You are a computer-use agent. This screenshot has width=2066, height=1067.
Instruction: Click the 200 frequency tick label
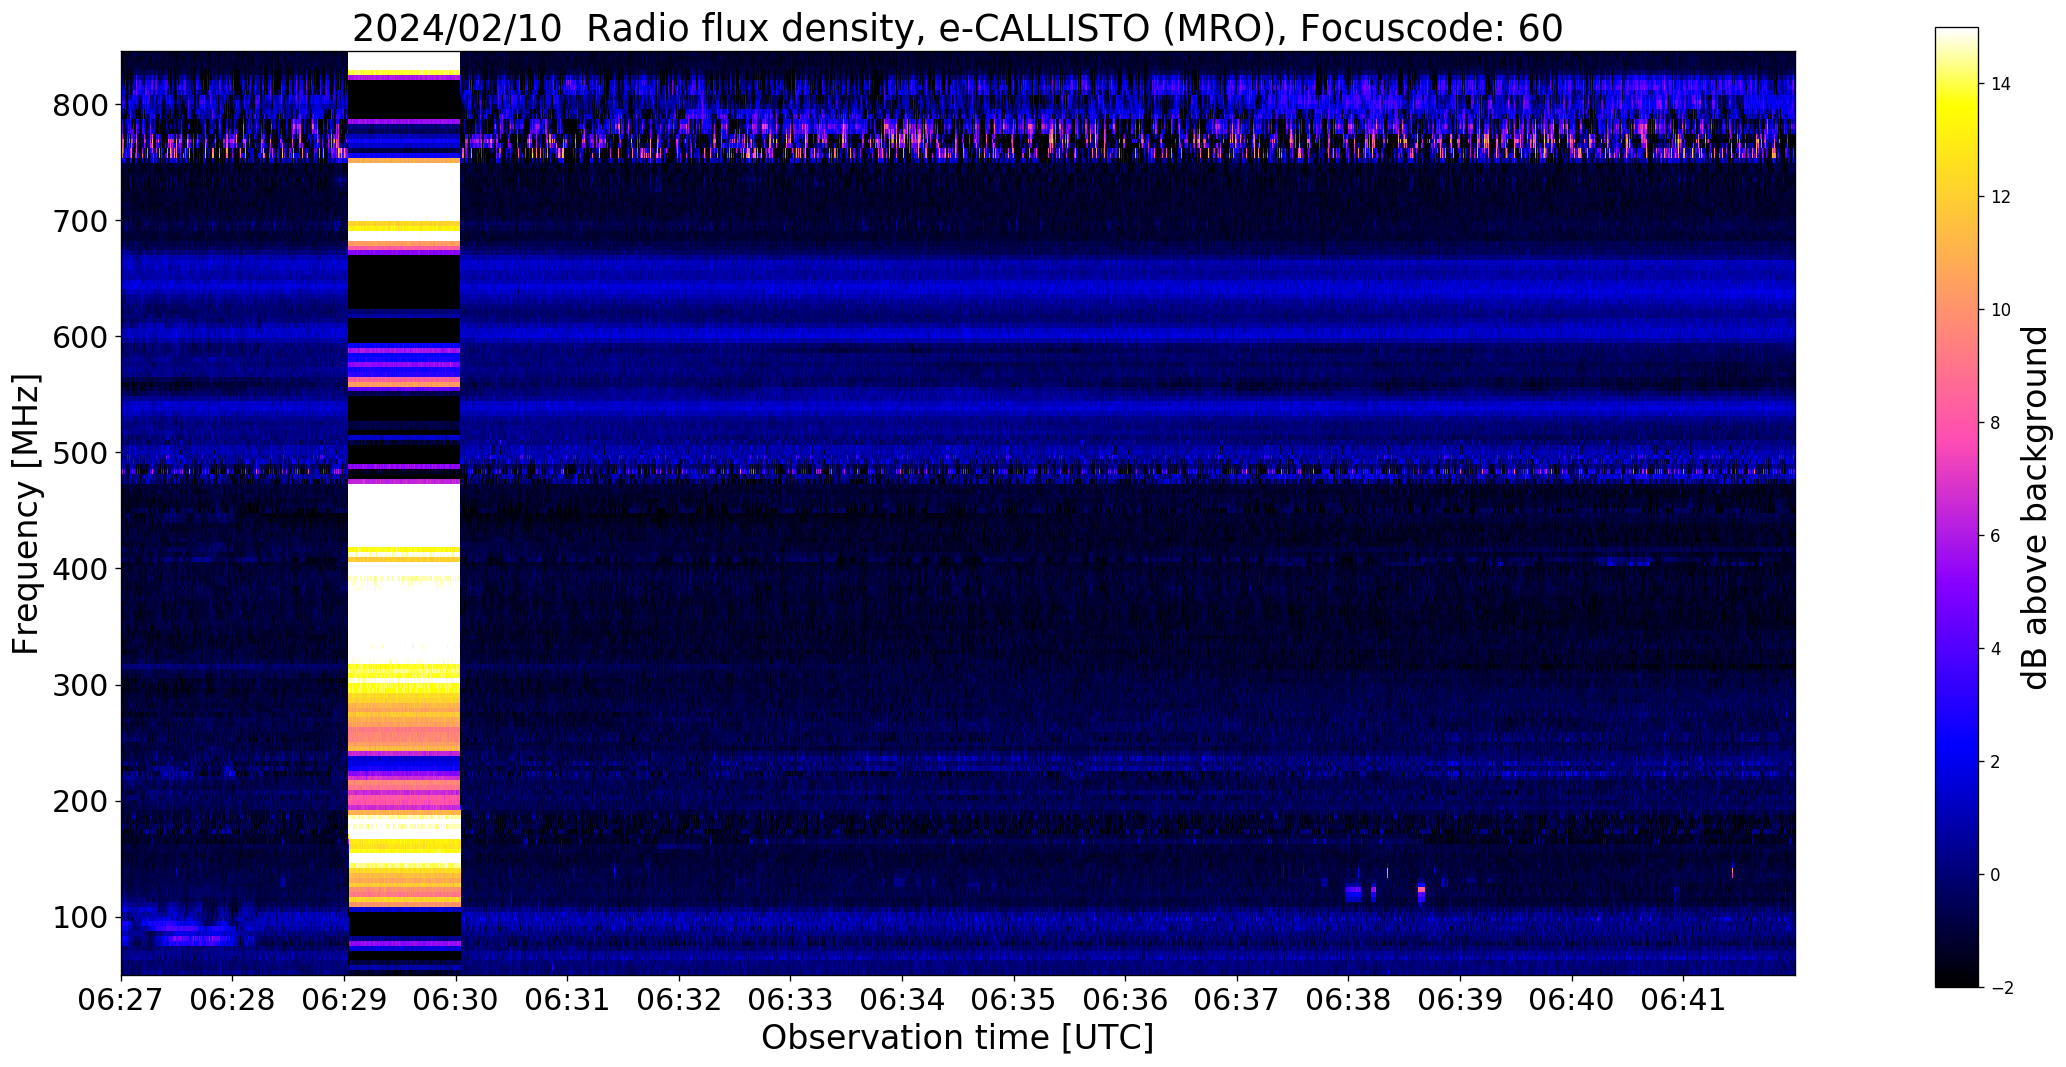tap(81, 801)
